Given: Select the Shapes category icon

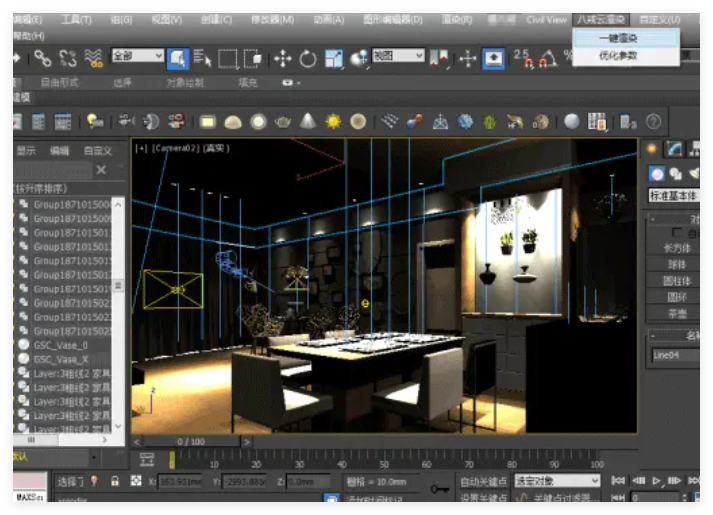Looking at the screenshot, I should click(x=676, y=174).
